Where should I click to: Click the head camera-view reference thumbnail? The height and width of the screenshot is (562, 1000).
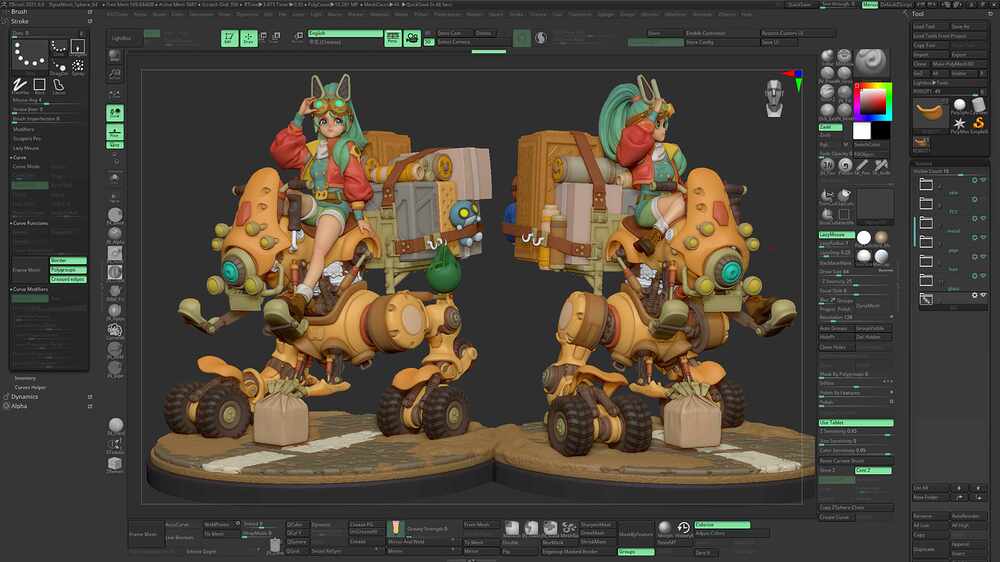pyautogui.click(x=774, y=99)
